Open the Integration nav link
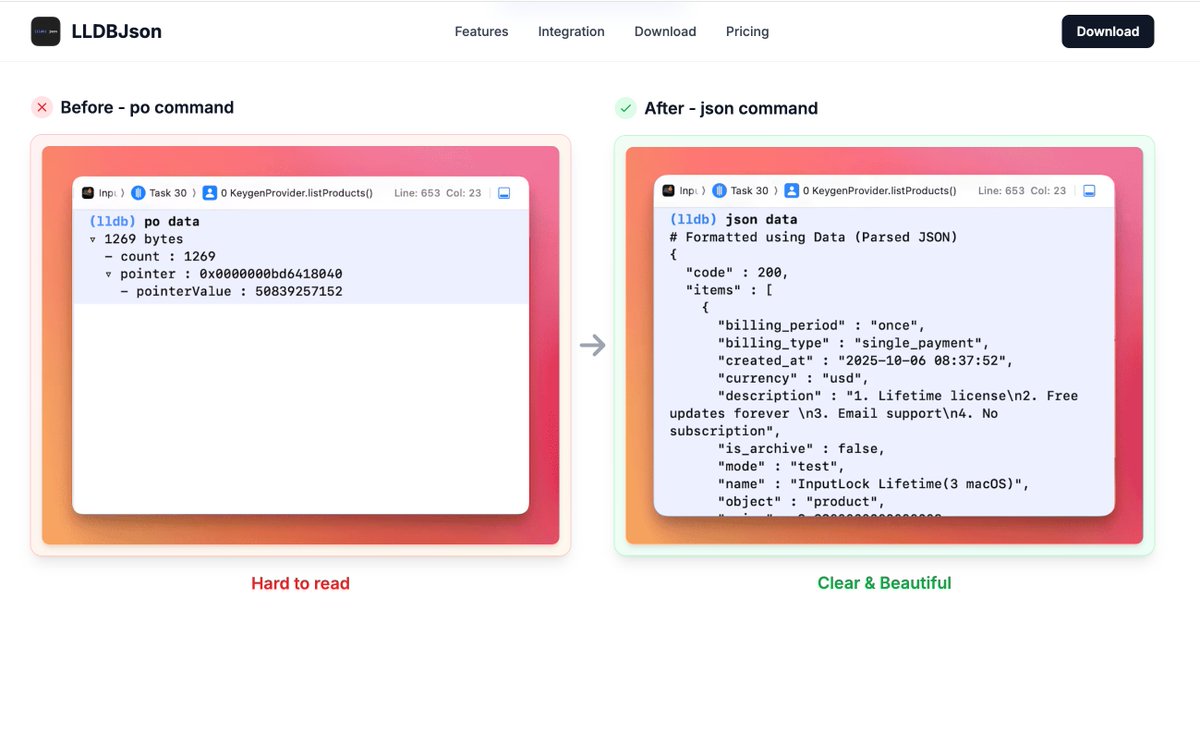This screenshot has width=1200, height=745. 571,31
